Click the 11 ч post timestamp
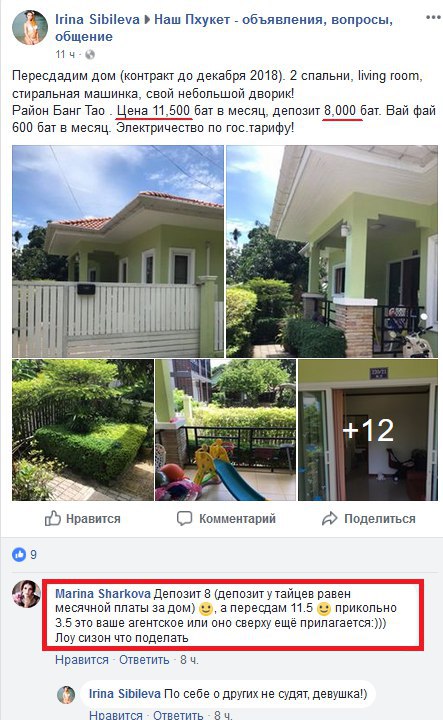Screen dimensions: 443x720 point(65,55)
